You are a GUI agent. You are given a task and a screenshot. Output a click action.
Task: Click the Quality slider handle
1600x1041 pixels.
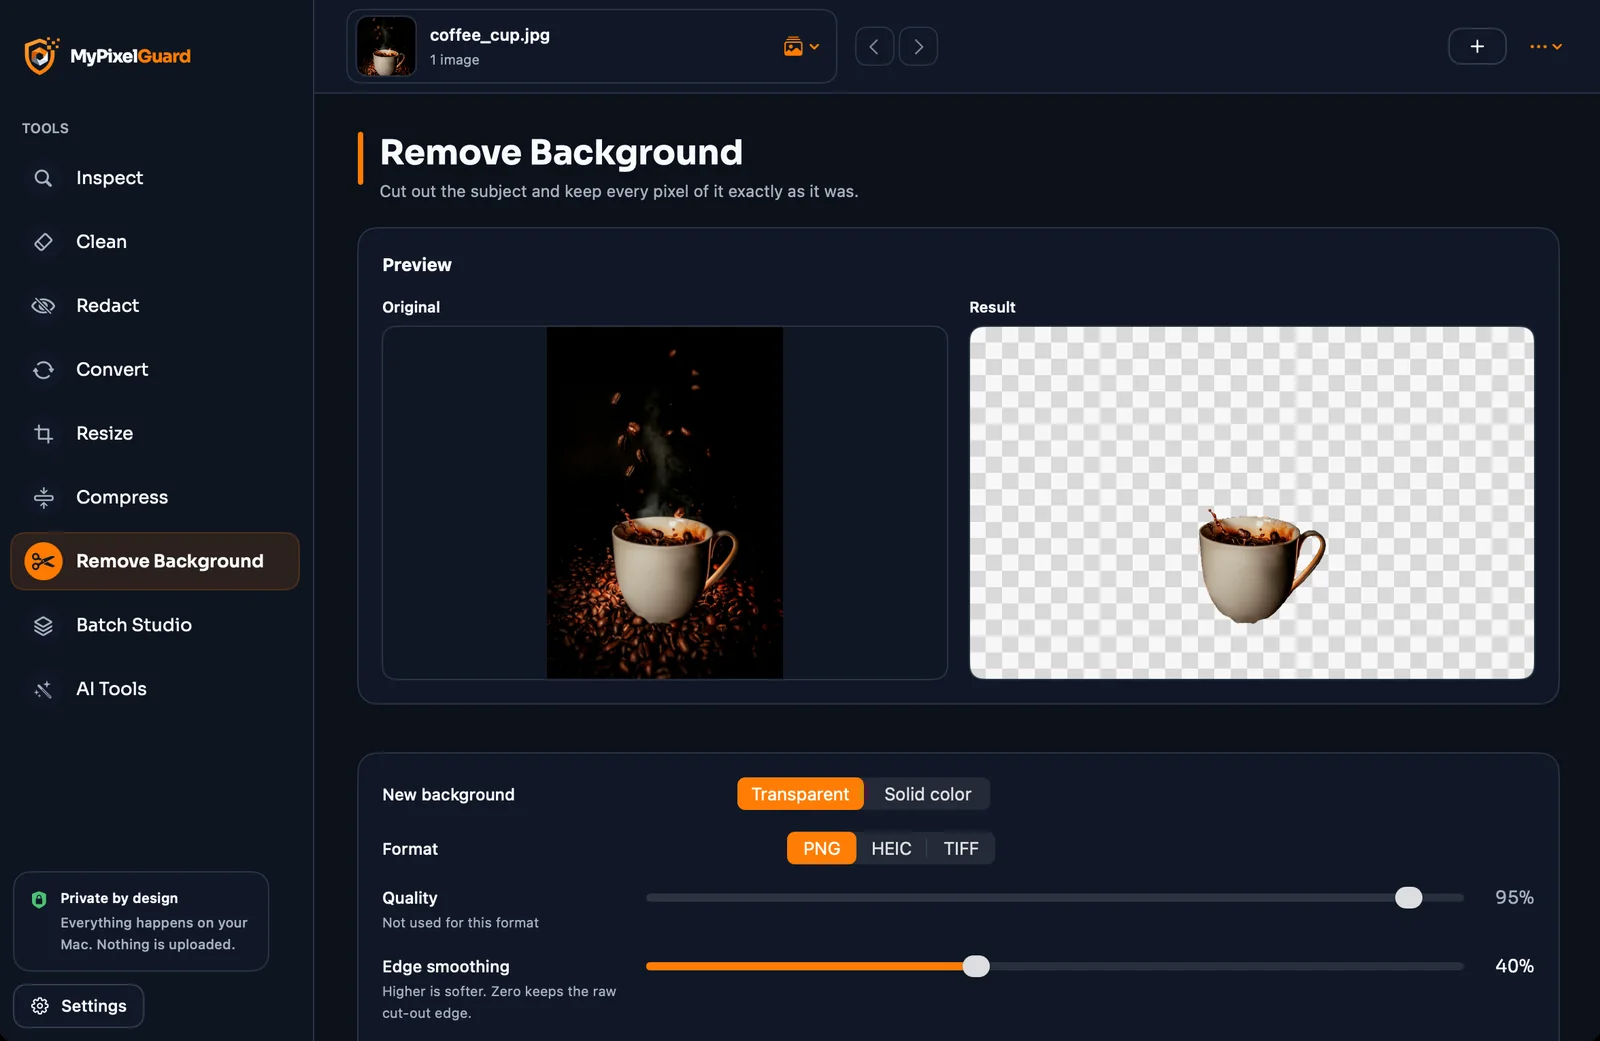click(1409, 898)
